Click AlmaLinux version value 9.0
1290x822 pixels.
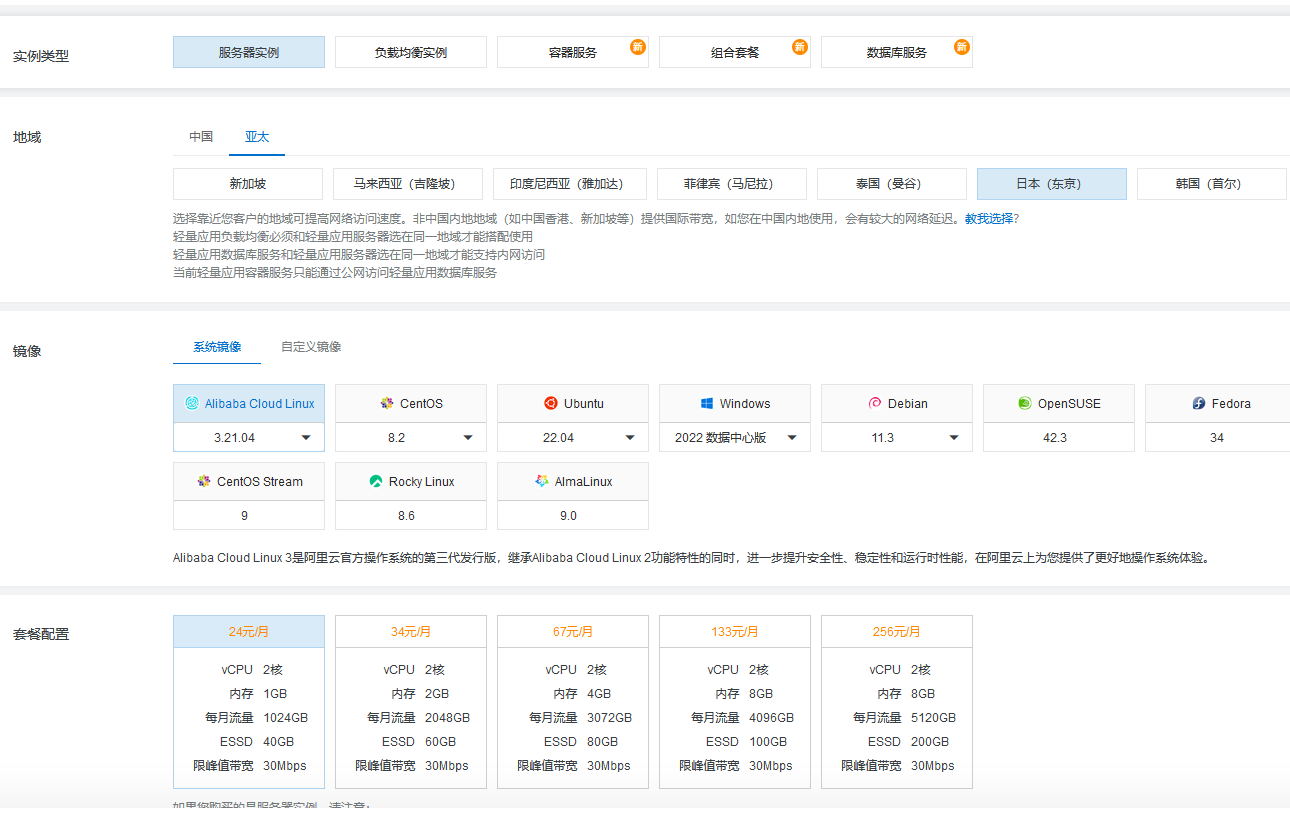tap(568, 516)
